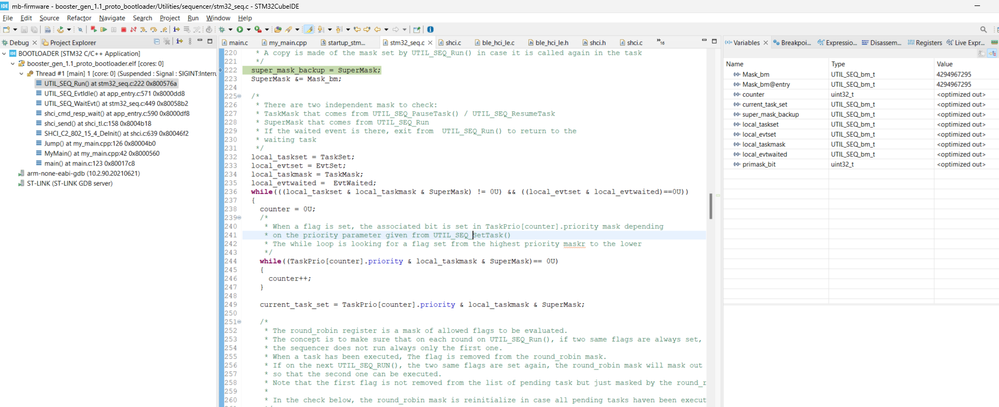Close the Debug view tab
Image resolution: width=999 pixels, height=407 pixels.
(34, 42)
